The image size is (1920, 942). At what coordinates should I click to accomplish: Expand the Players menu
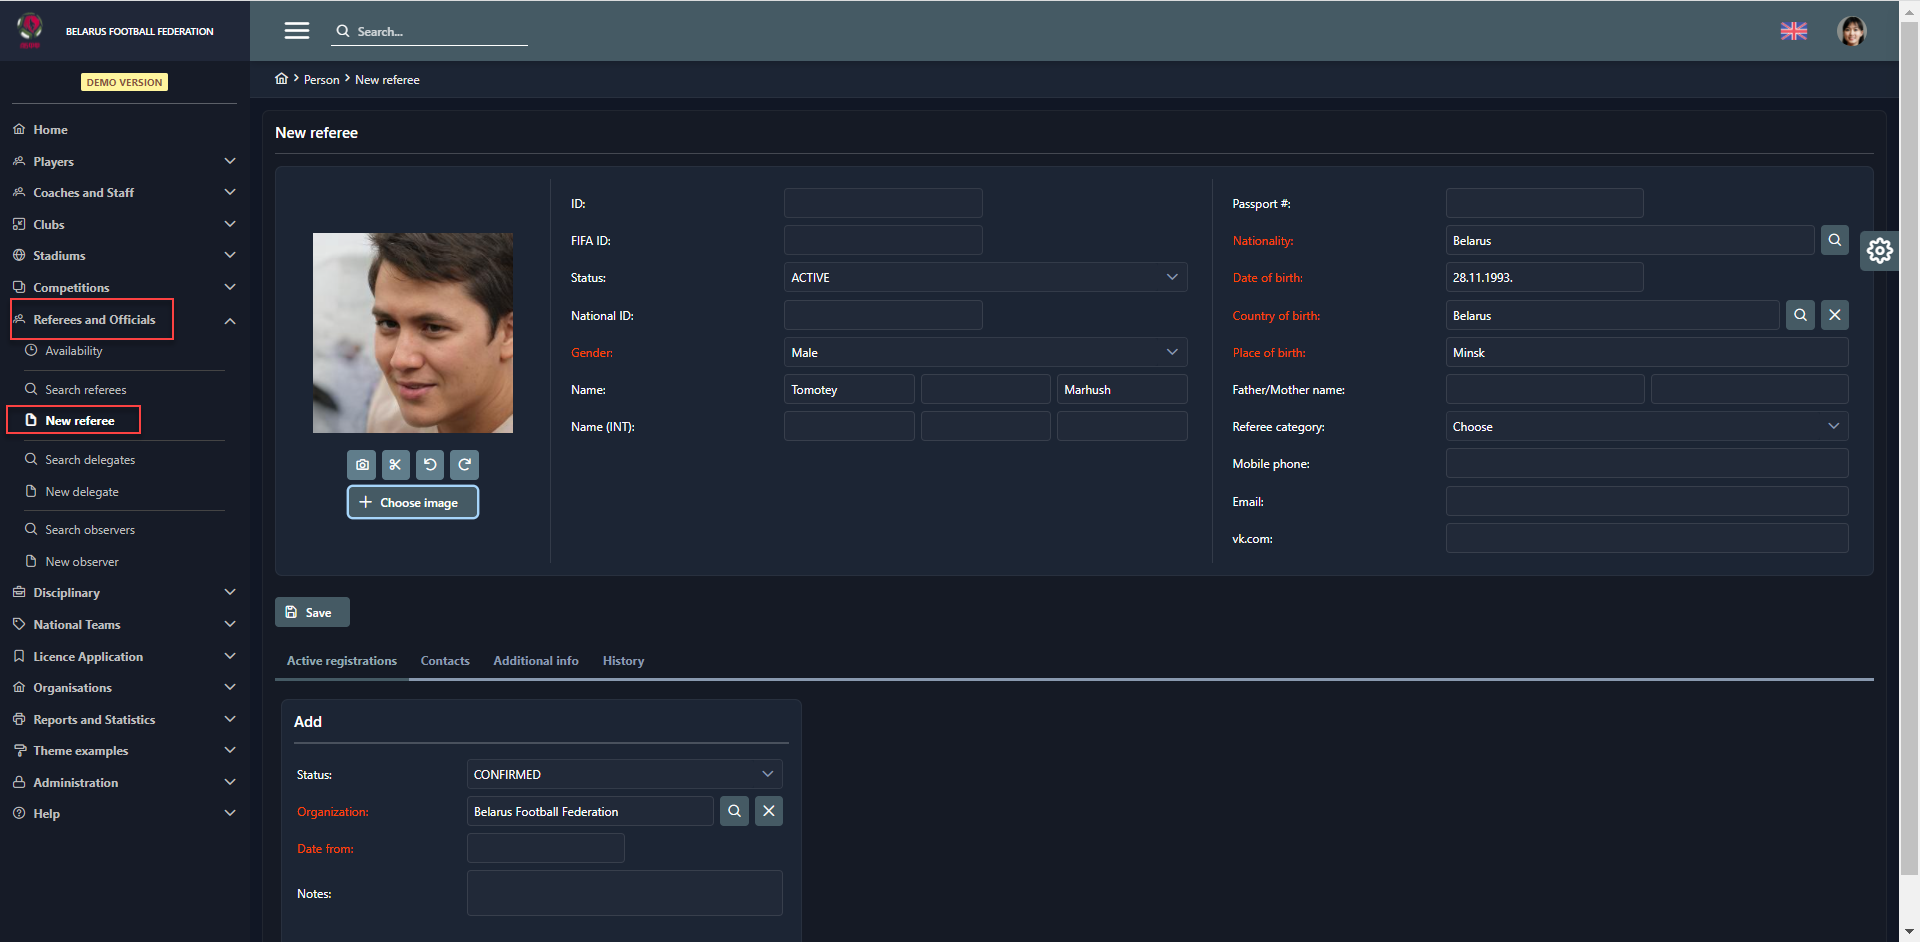coord(124,161)
